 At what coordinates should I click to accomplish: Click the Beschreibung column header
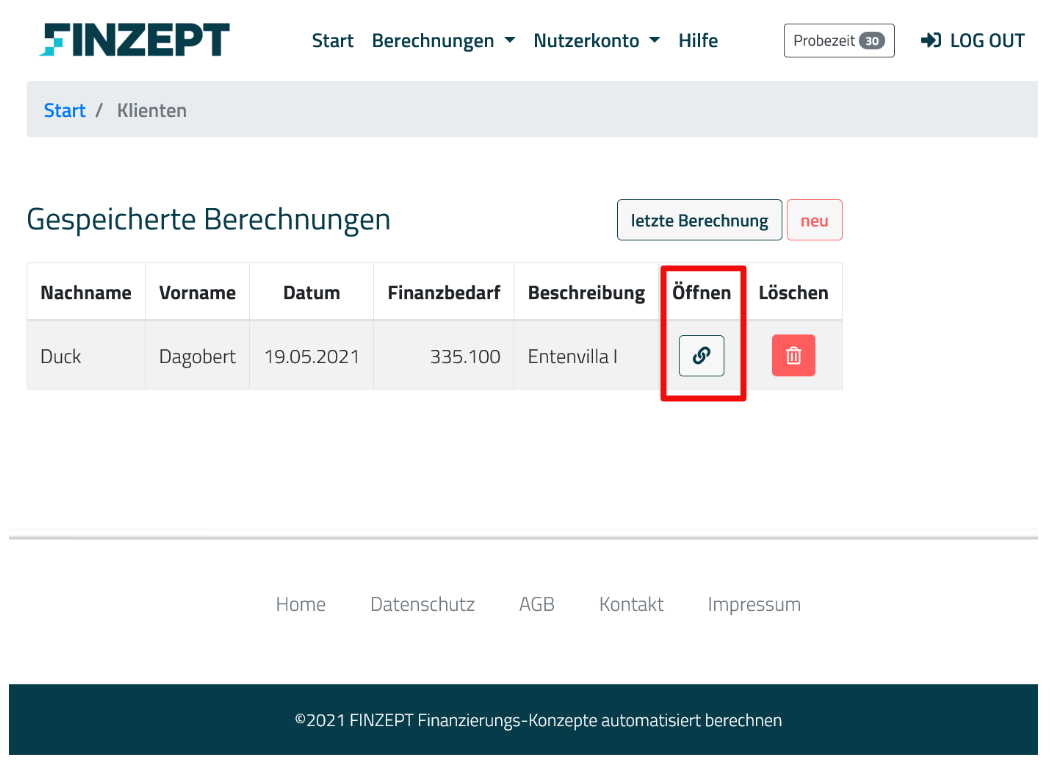[x=586, y=293]
